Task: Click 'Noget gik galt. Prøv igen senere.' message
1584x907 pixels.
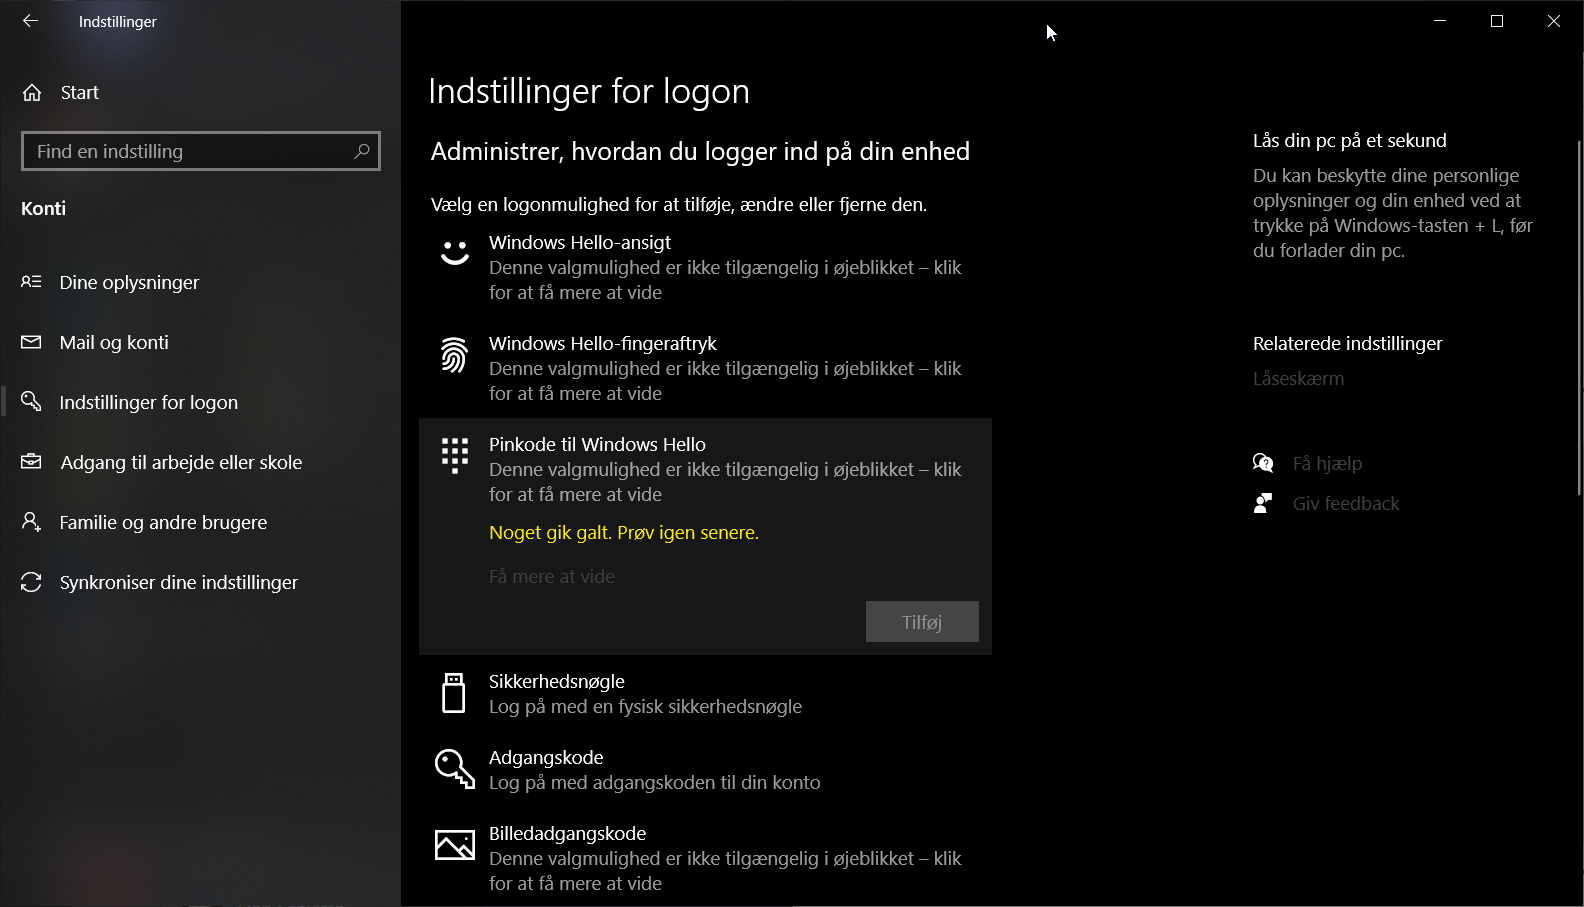Action: pos(624,532)
